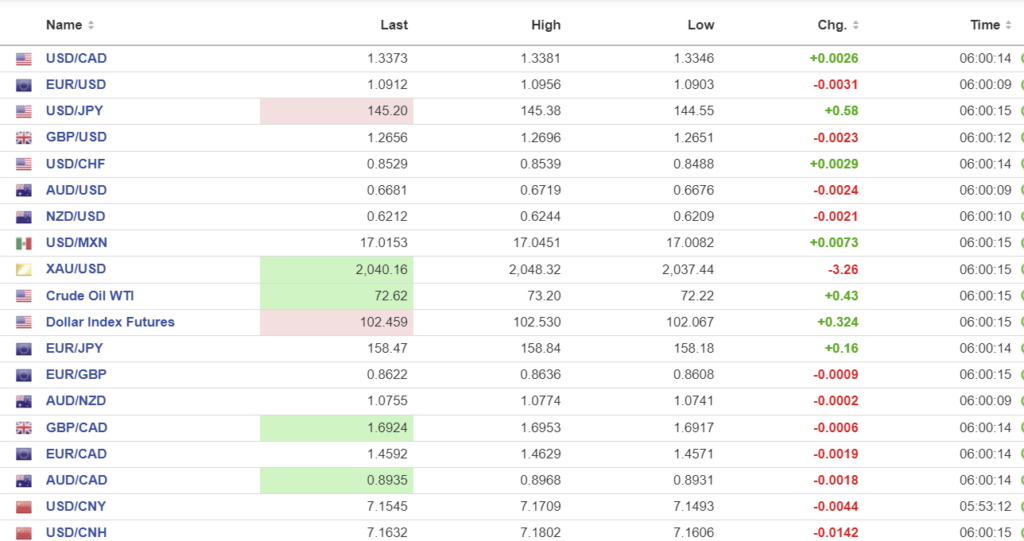Click the Australian flag icon next to AUD/NZD
This screenshot has height=541, width=1024.
coord(24,401)
